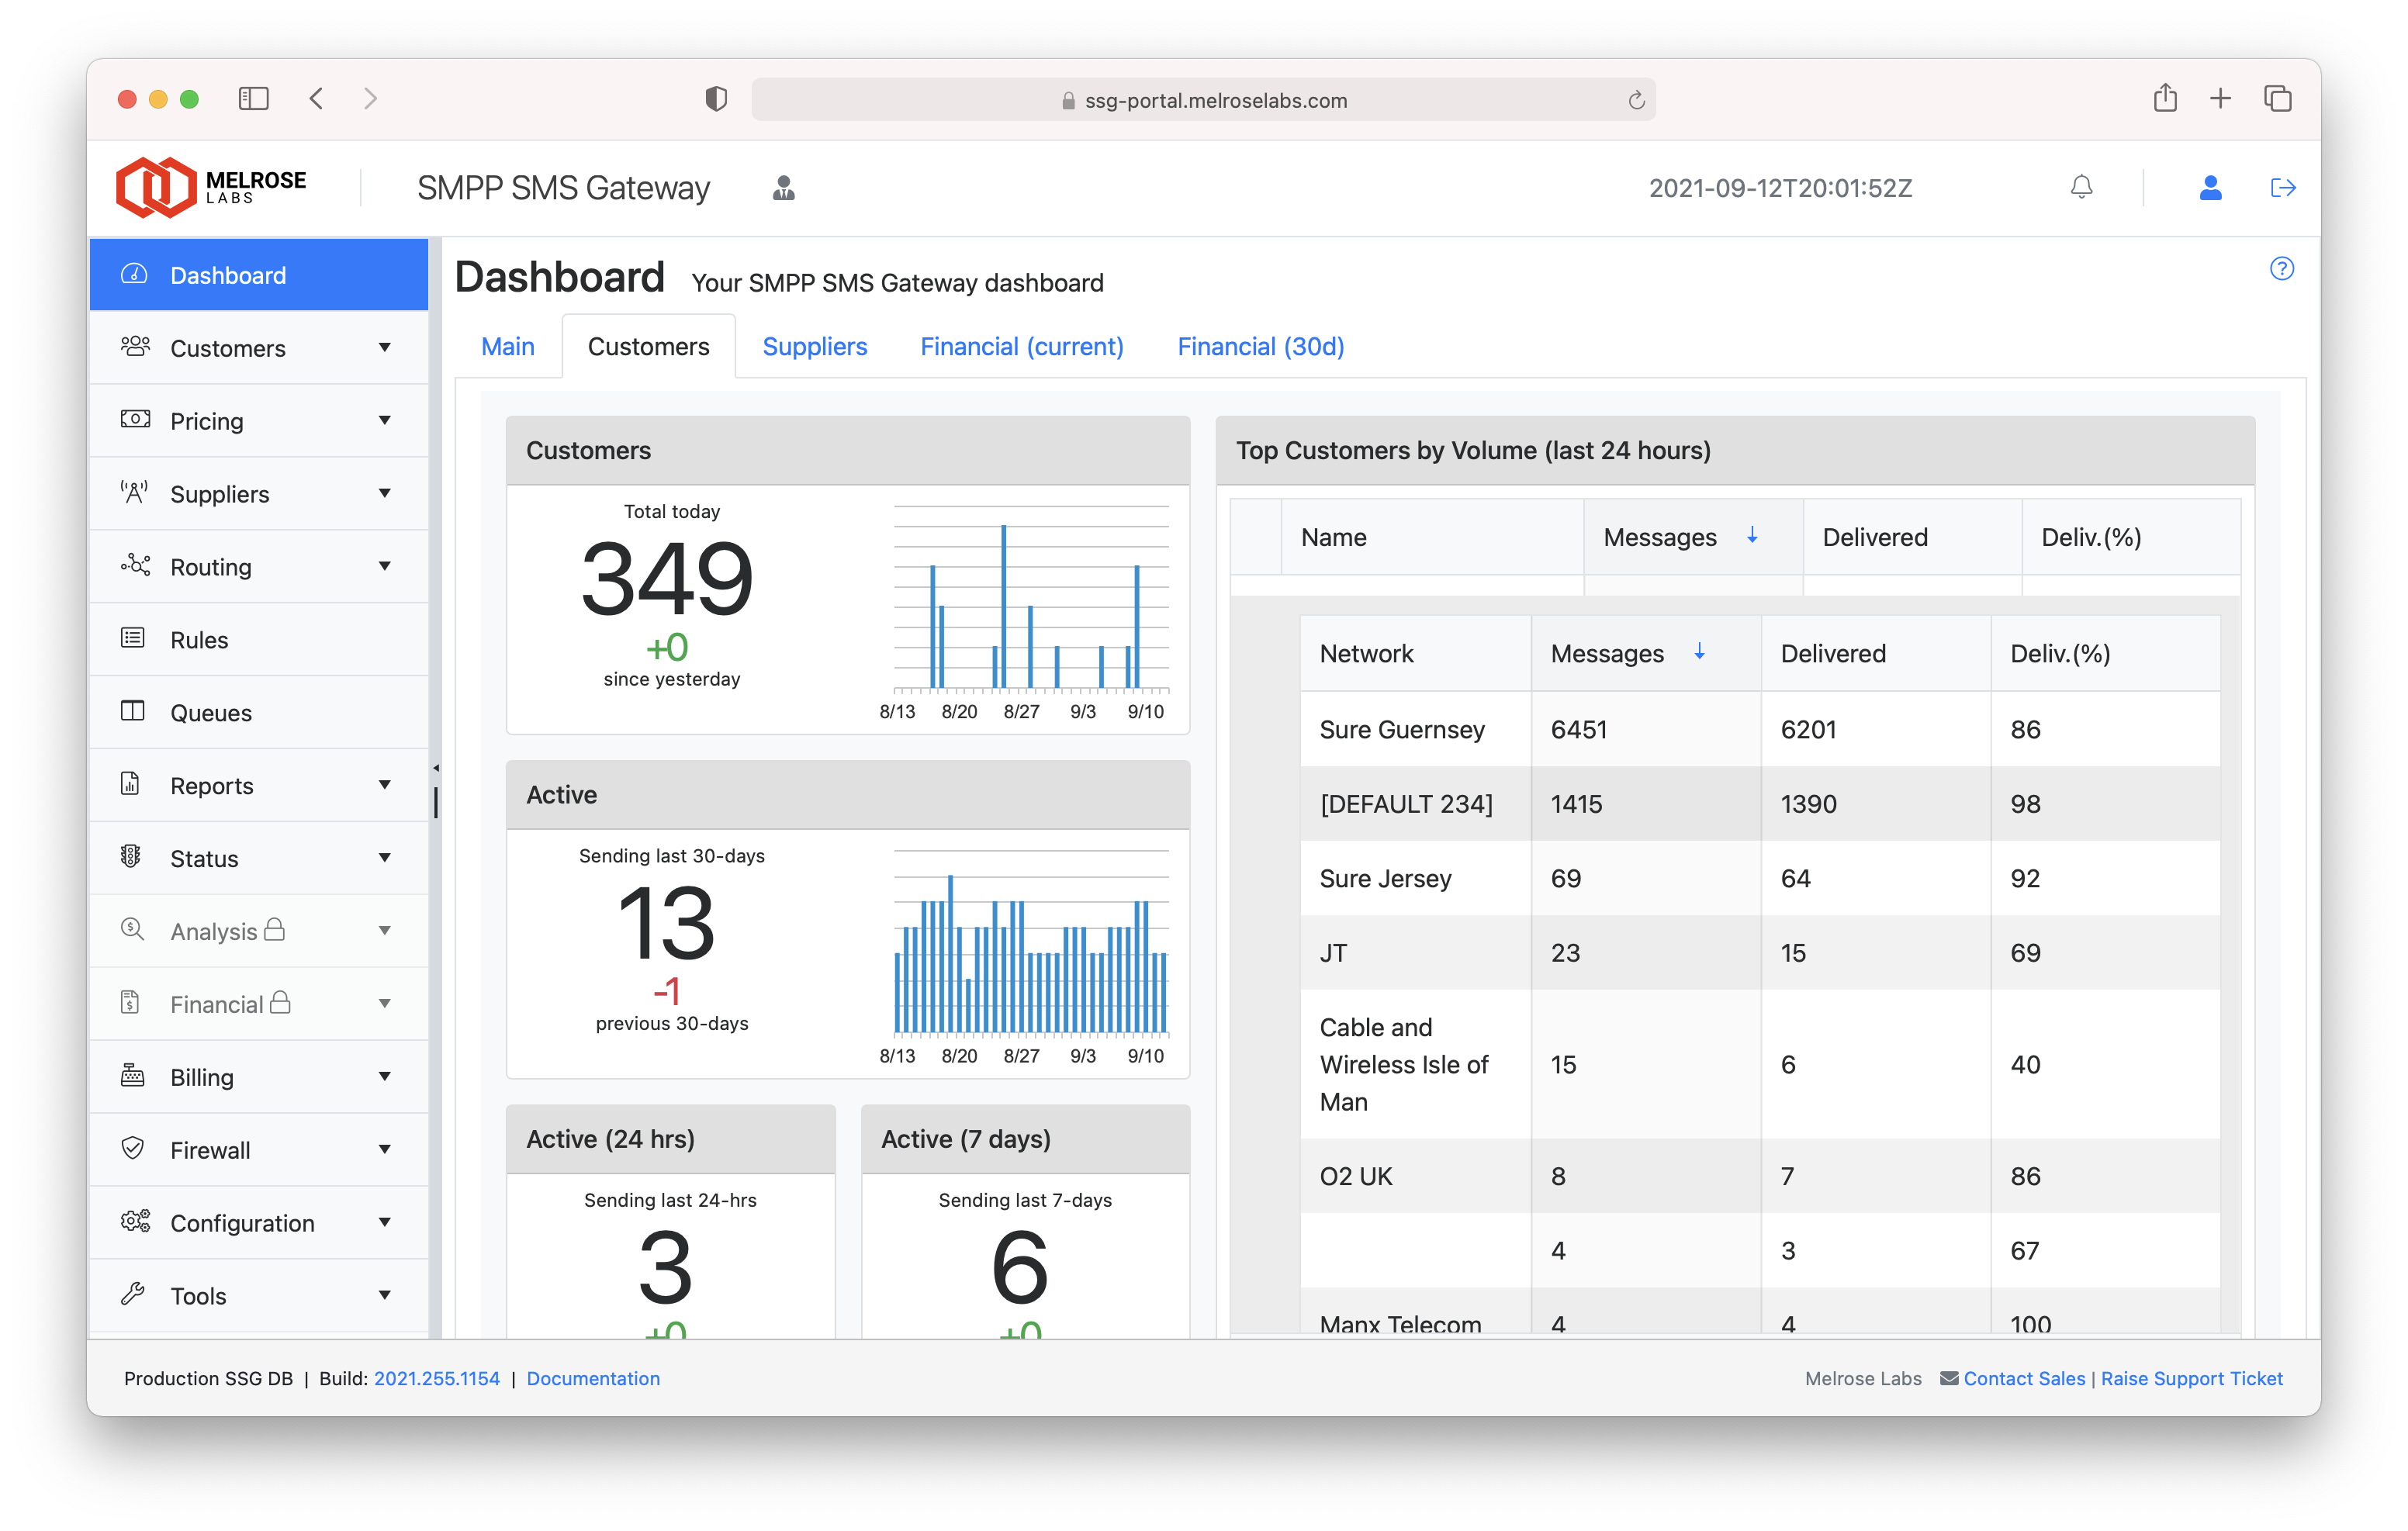The width and height of the screenshot is (2408, 1531).
Task: Open the Documentation link in the footer
Action: coord(593,1378)
